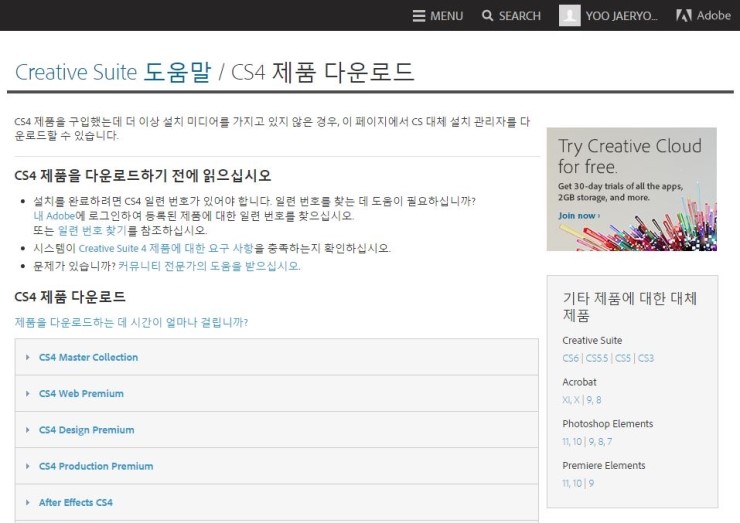Click Join now in Creative Cloud ad

click(579, 216)
